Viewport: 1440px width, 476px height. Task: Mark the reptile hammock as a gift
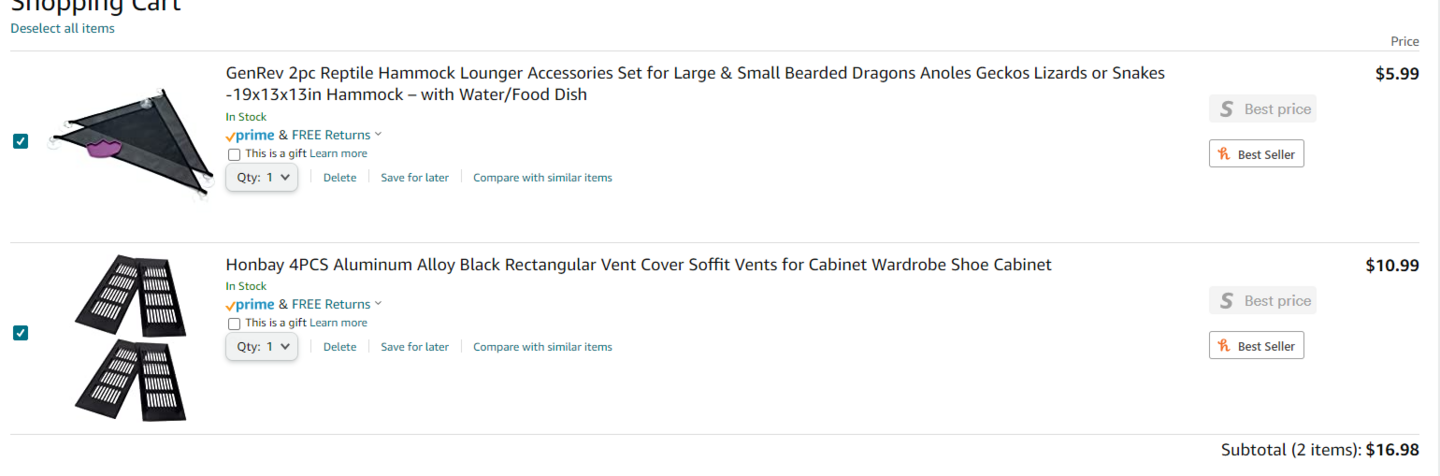(234, 154)
